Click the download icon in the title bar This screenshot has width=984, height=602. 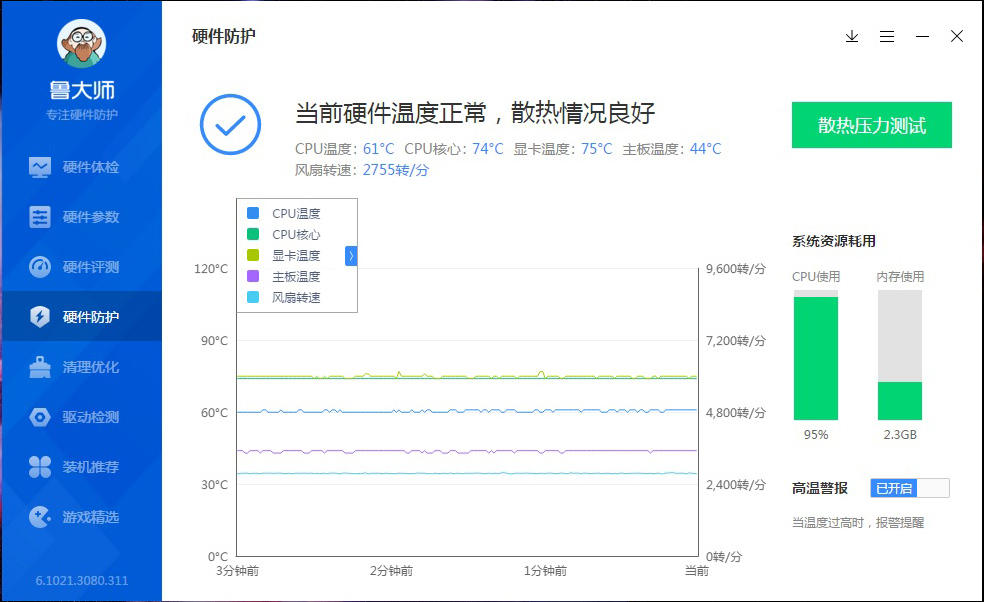(x=851, y=36)
